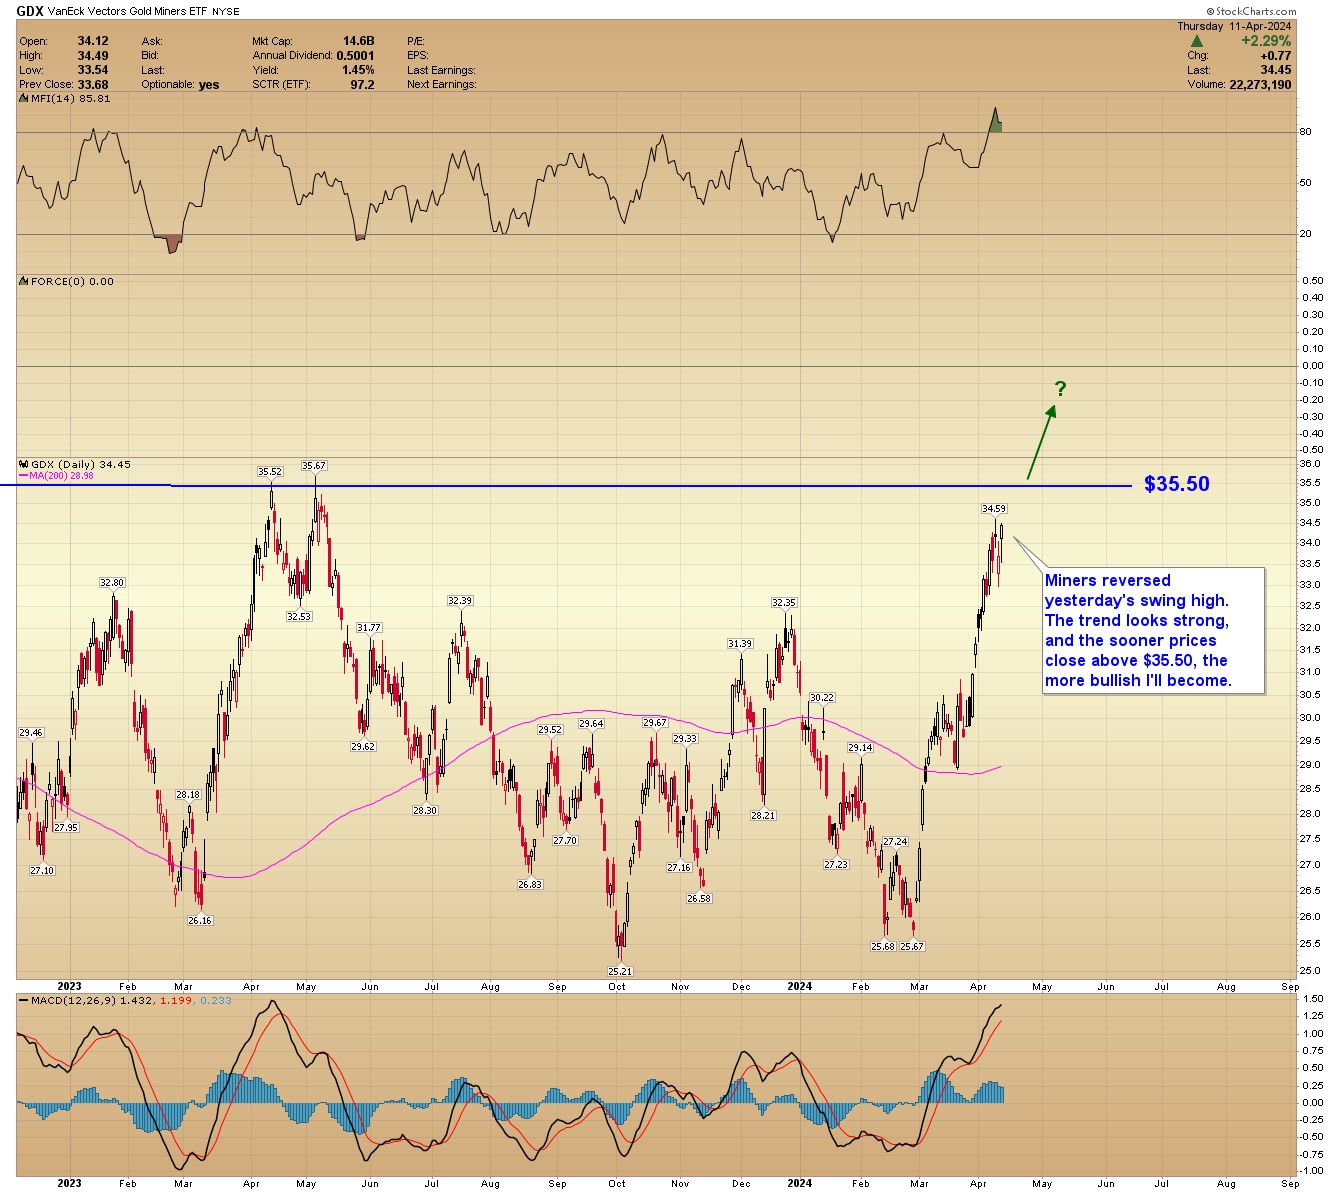Click the 27.16 price label
The width and height of the screenshot is (1340, 1192).
pos(679,868)
